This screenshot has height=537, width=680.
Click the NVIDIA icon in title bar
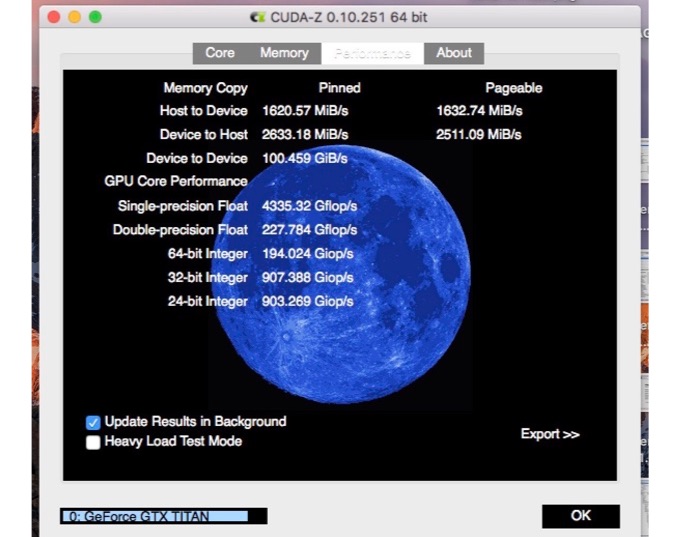click(x=257, y=17)
